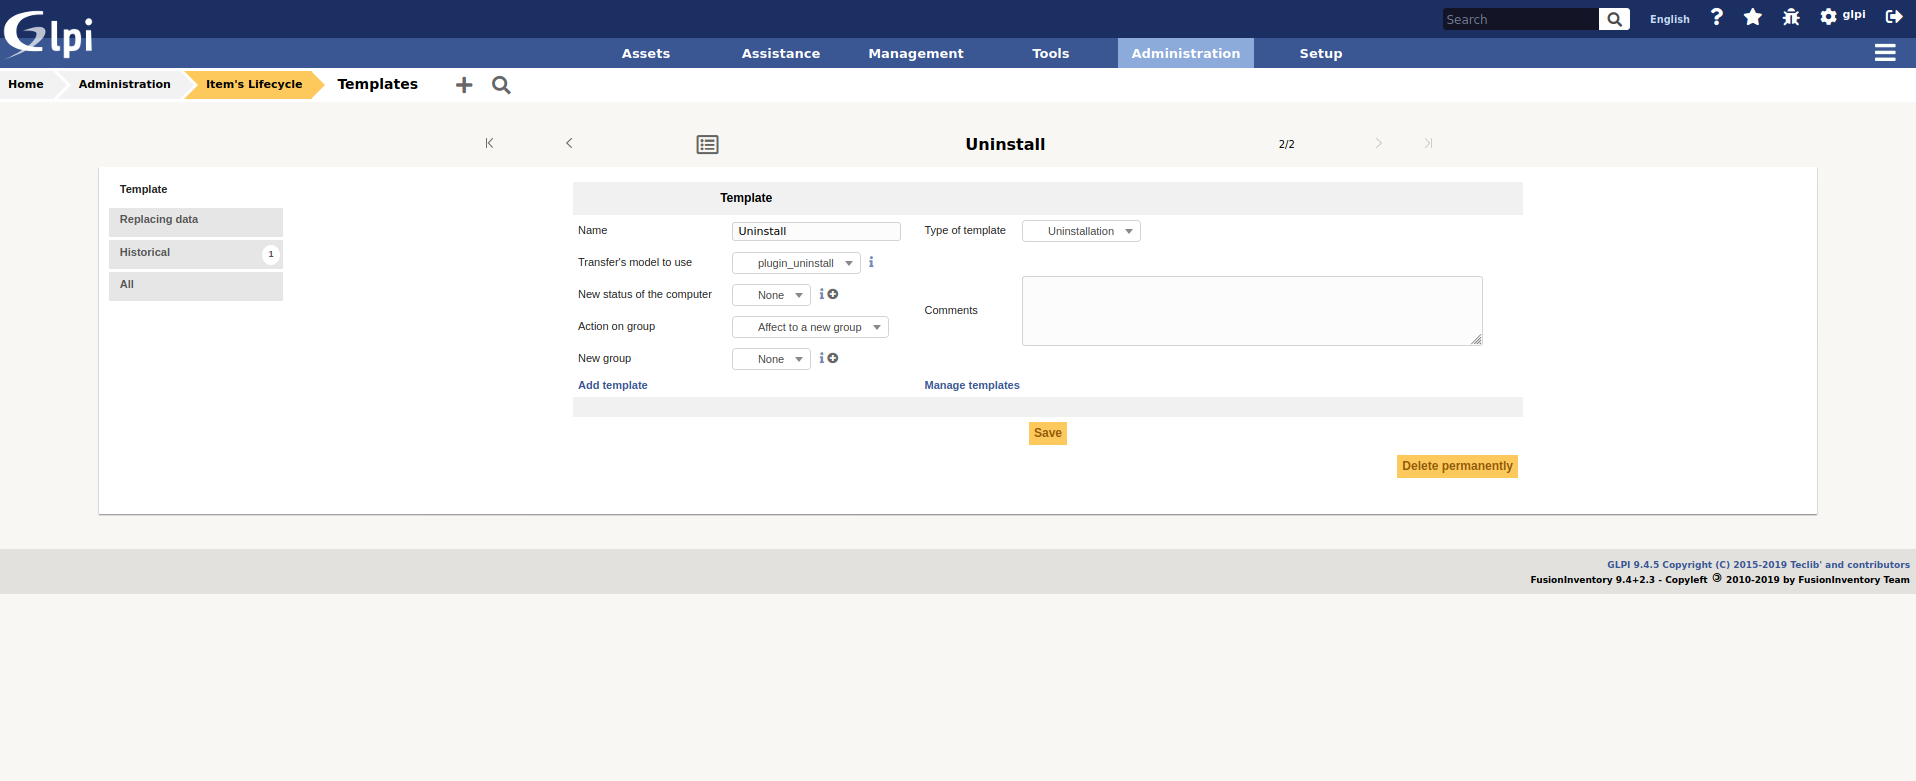Open New status of the computer dropdown
This screenshot has width=1916, height=781.
click(771, 295)
